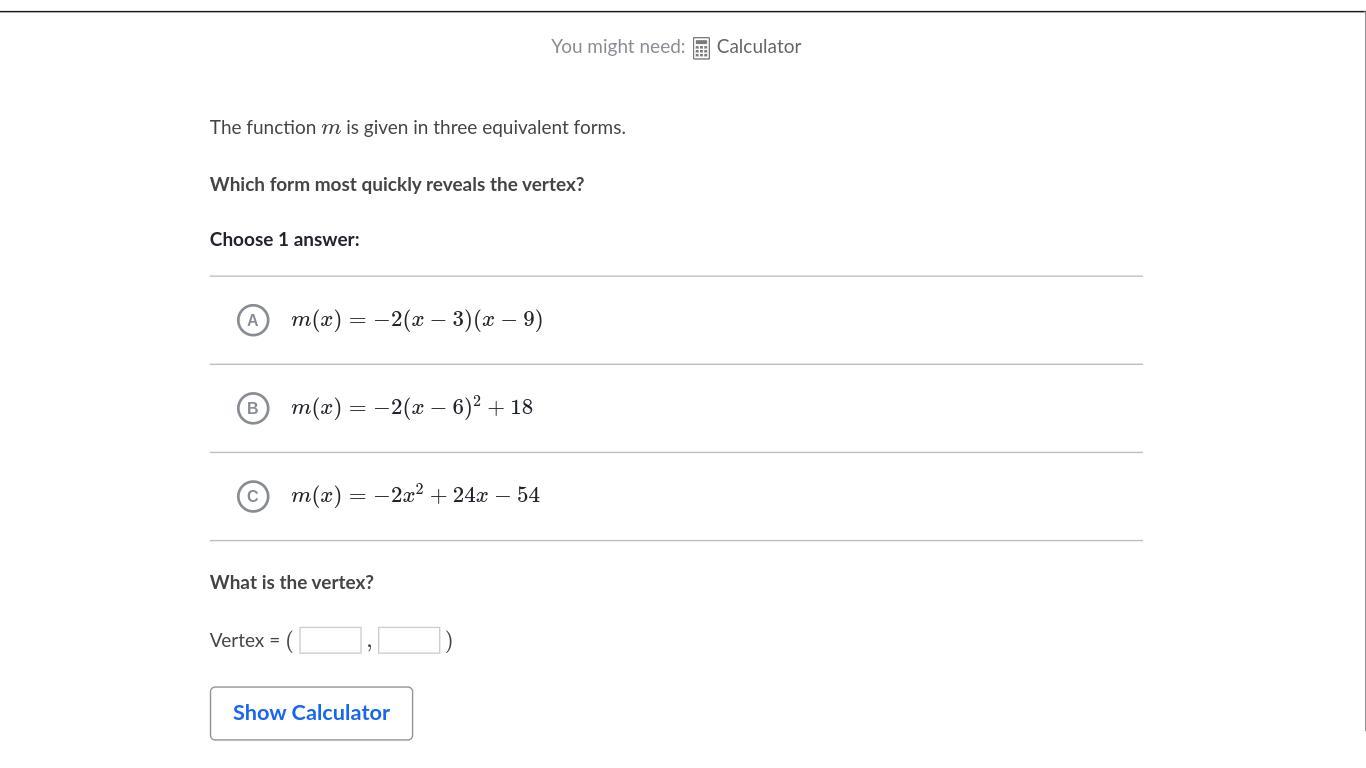Screen dimensions: 1366x768
Task: Click the "Vertex =" label
Action: pyautogui.click(x=244, y=640)
